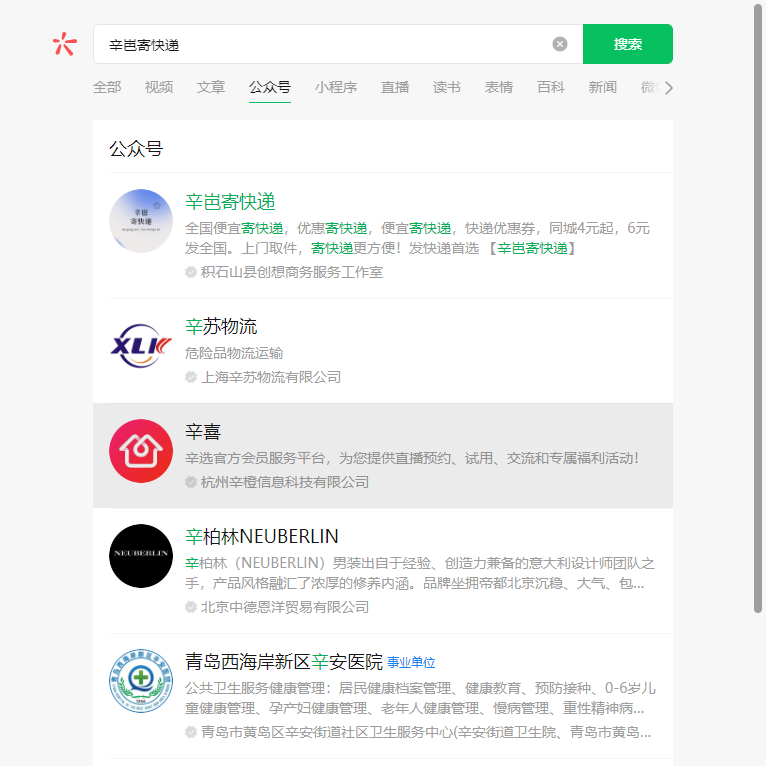Click the 辛选官方会员服务平台 description
This screenshot has width=766, height=766.
pyautogui.click(x=412, y=458)
